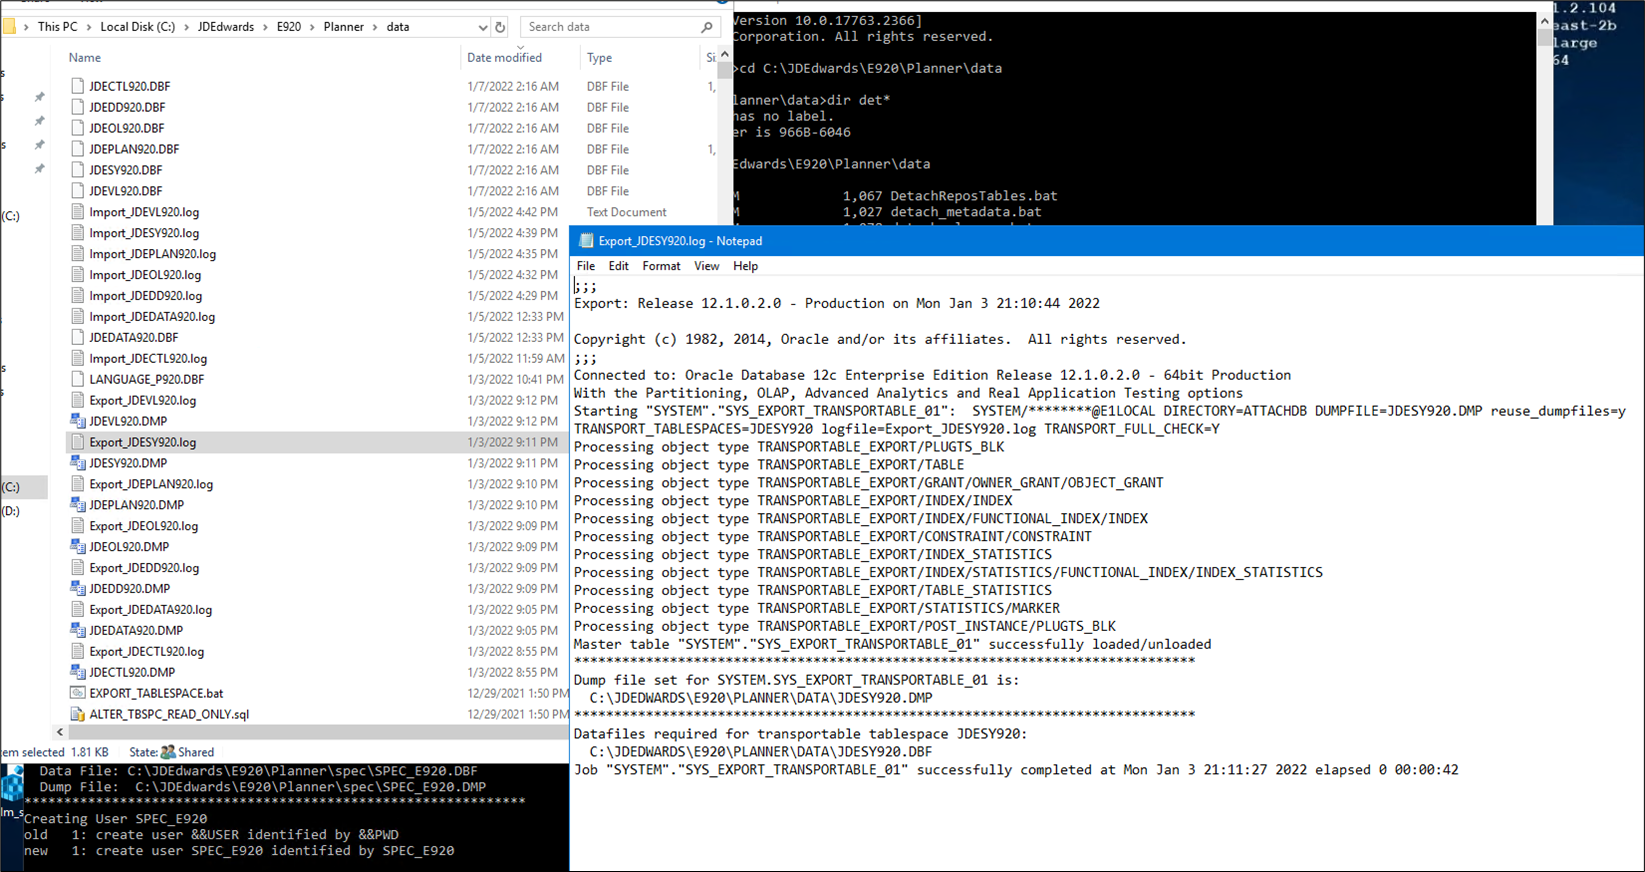Image resolution: width=1645 pixels, height=872 pixels.
Task: Select the Export_JDEOL920.log file name
Action: (x=143, y=526)
